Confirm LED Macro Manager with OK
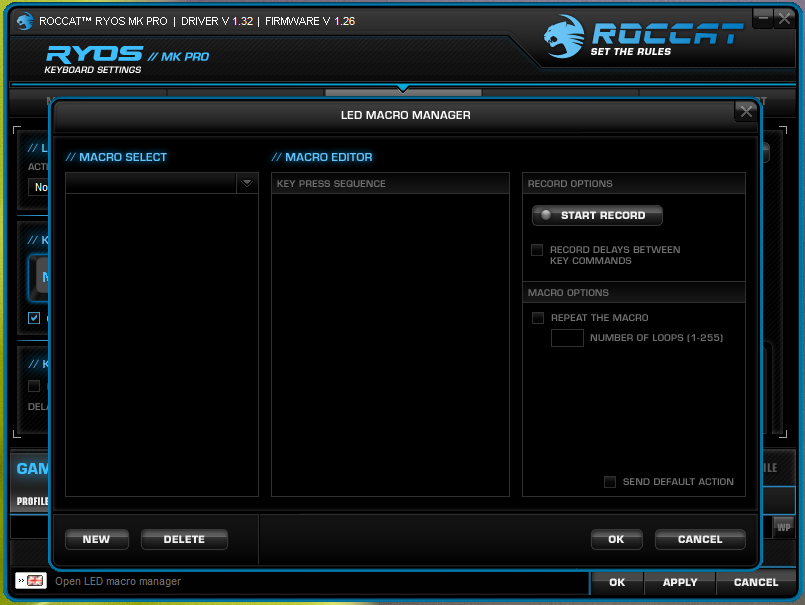 617,539
